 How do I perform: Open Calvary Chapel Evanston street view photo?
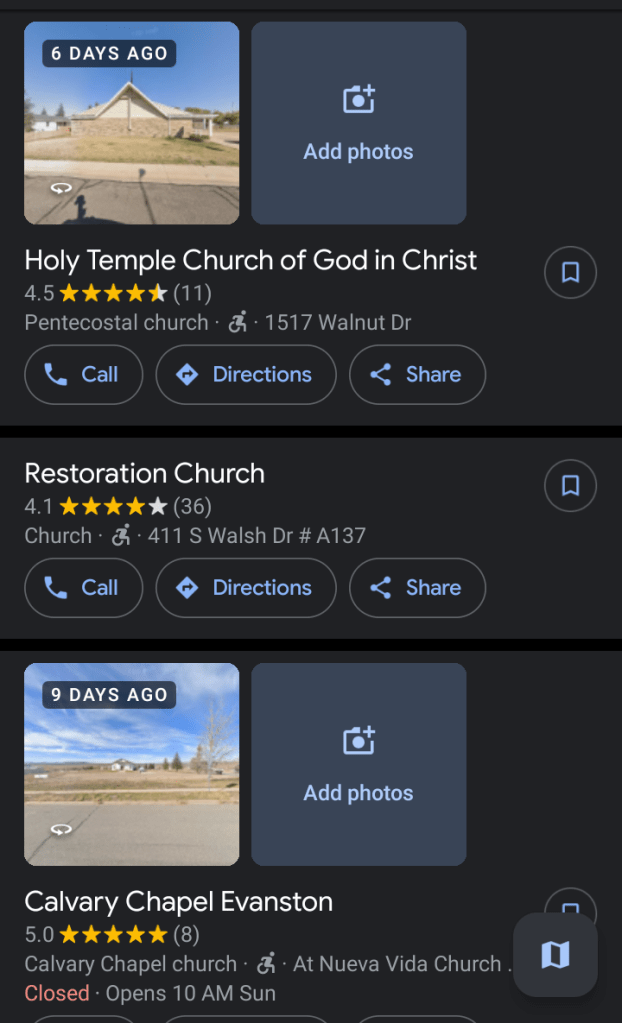pyautogui.click(x=131, y=764)
